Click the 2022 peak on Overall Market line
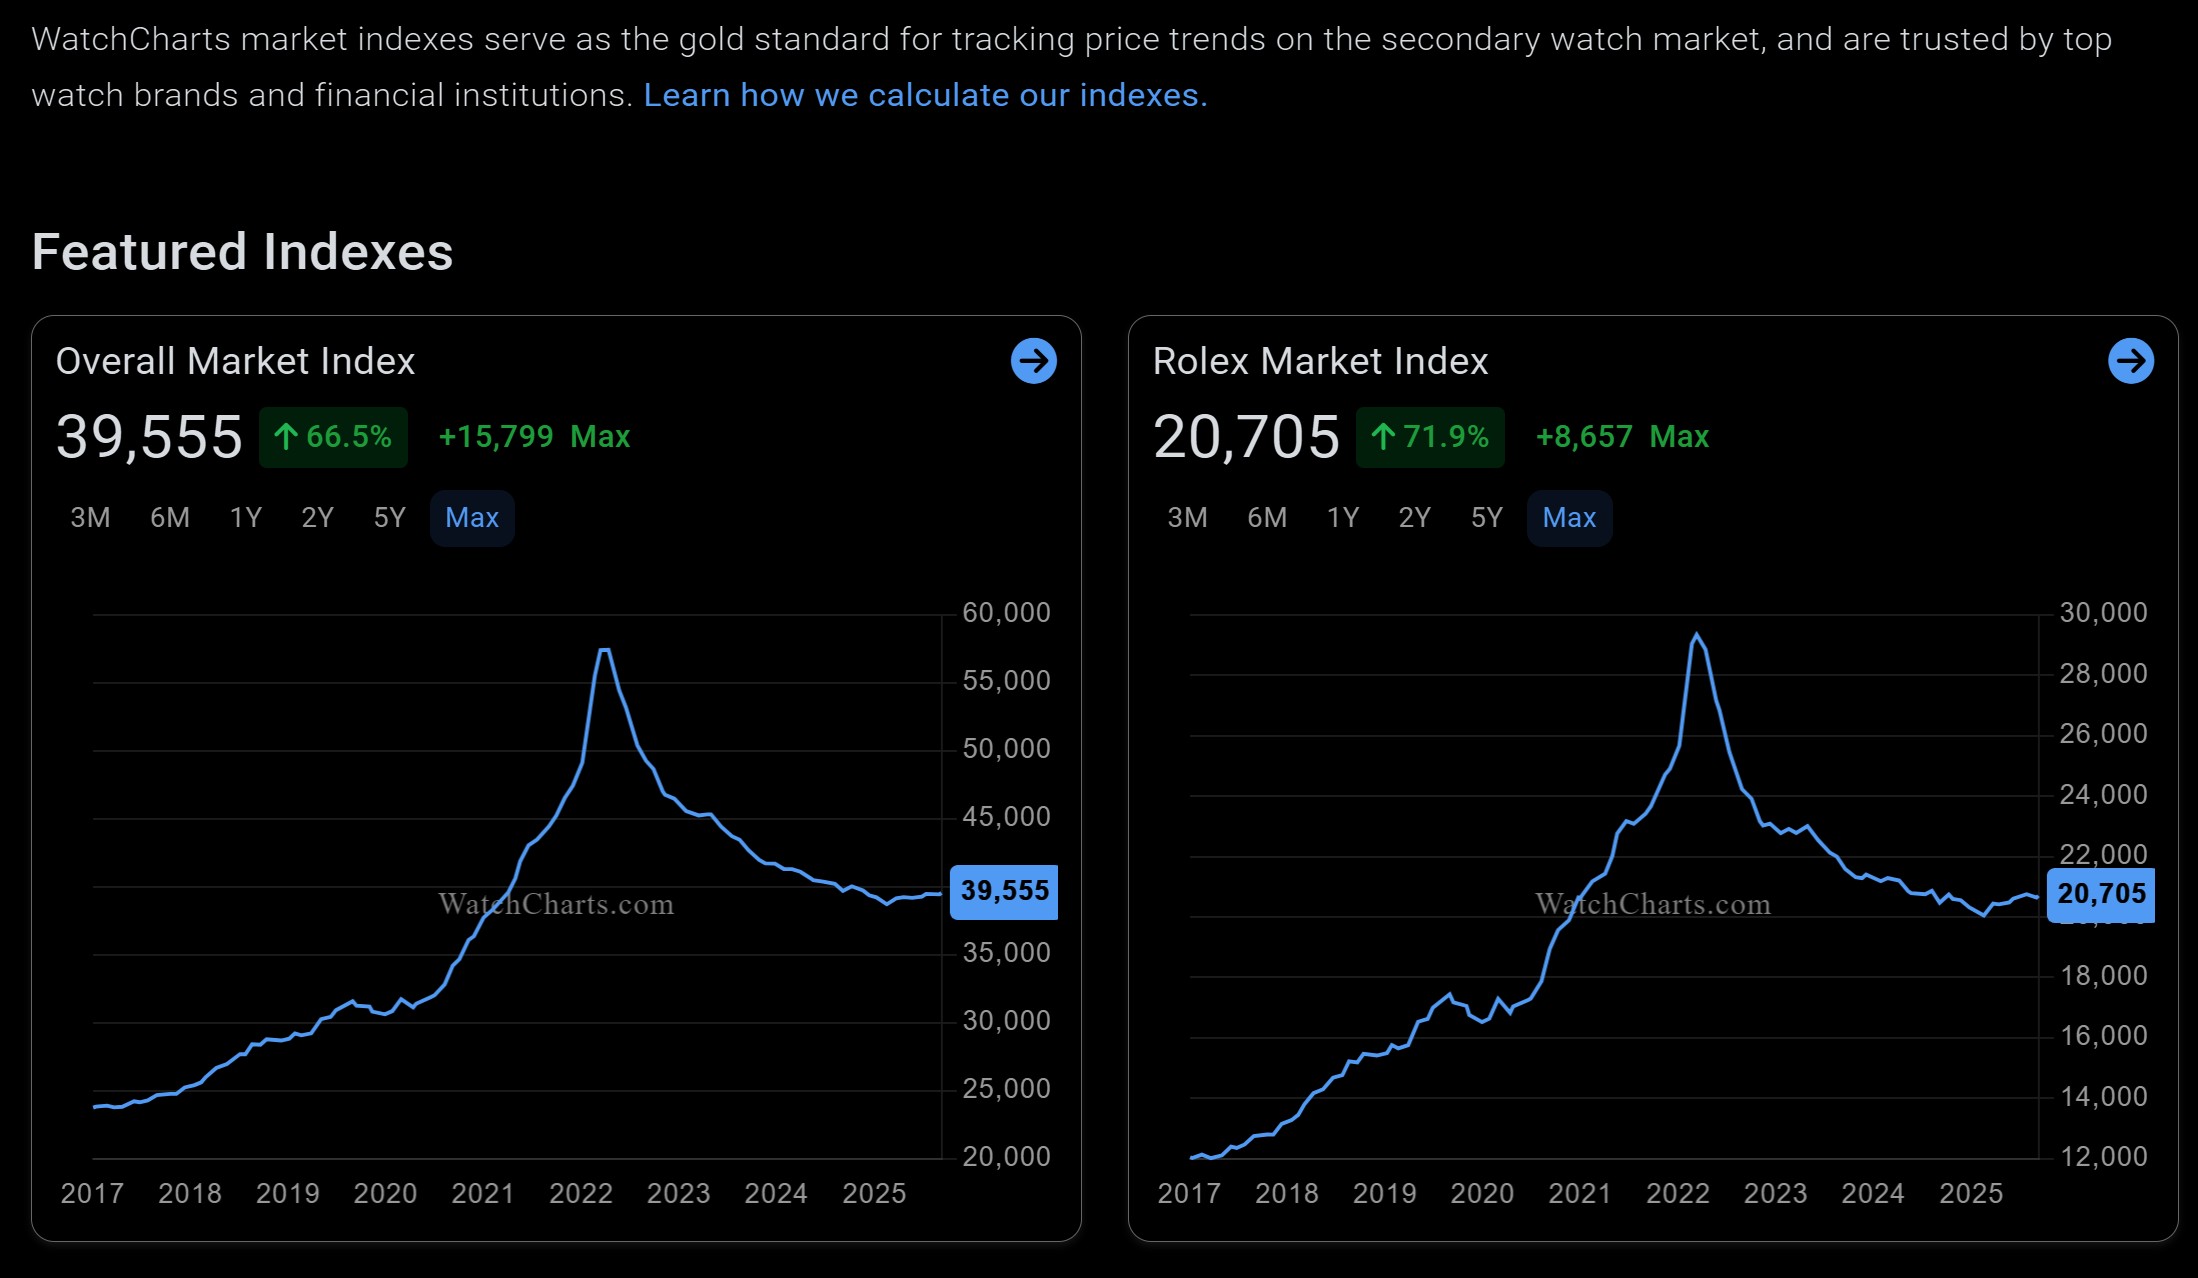Image resolution: width=2198 pixels, height=1278 pixels. (604, 651)
